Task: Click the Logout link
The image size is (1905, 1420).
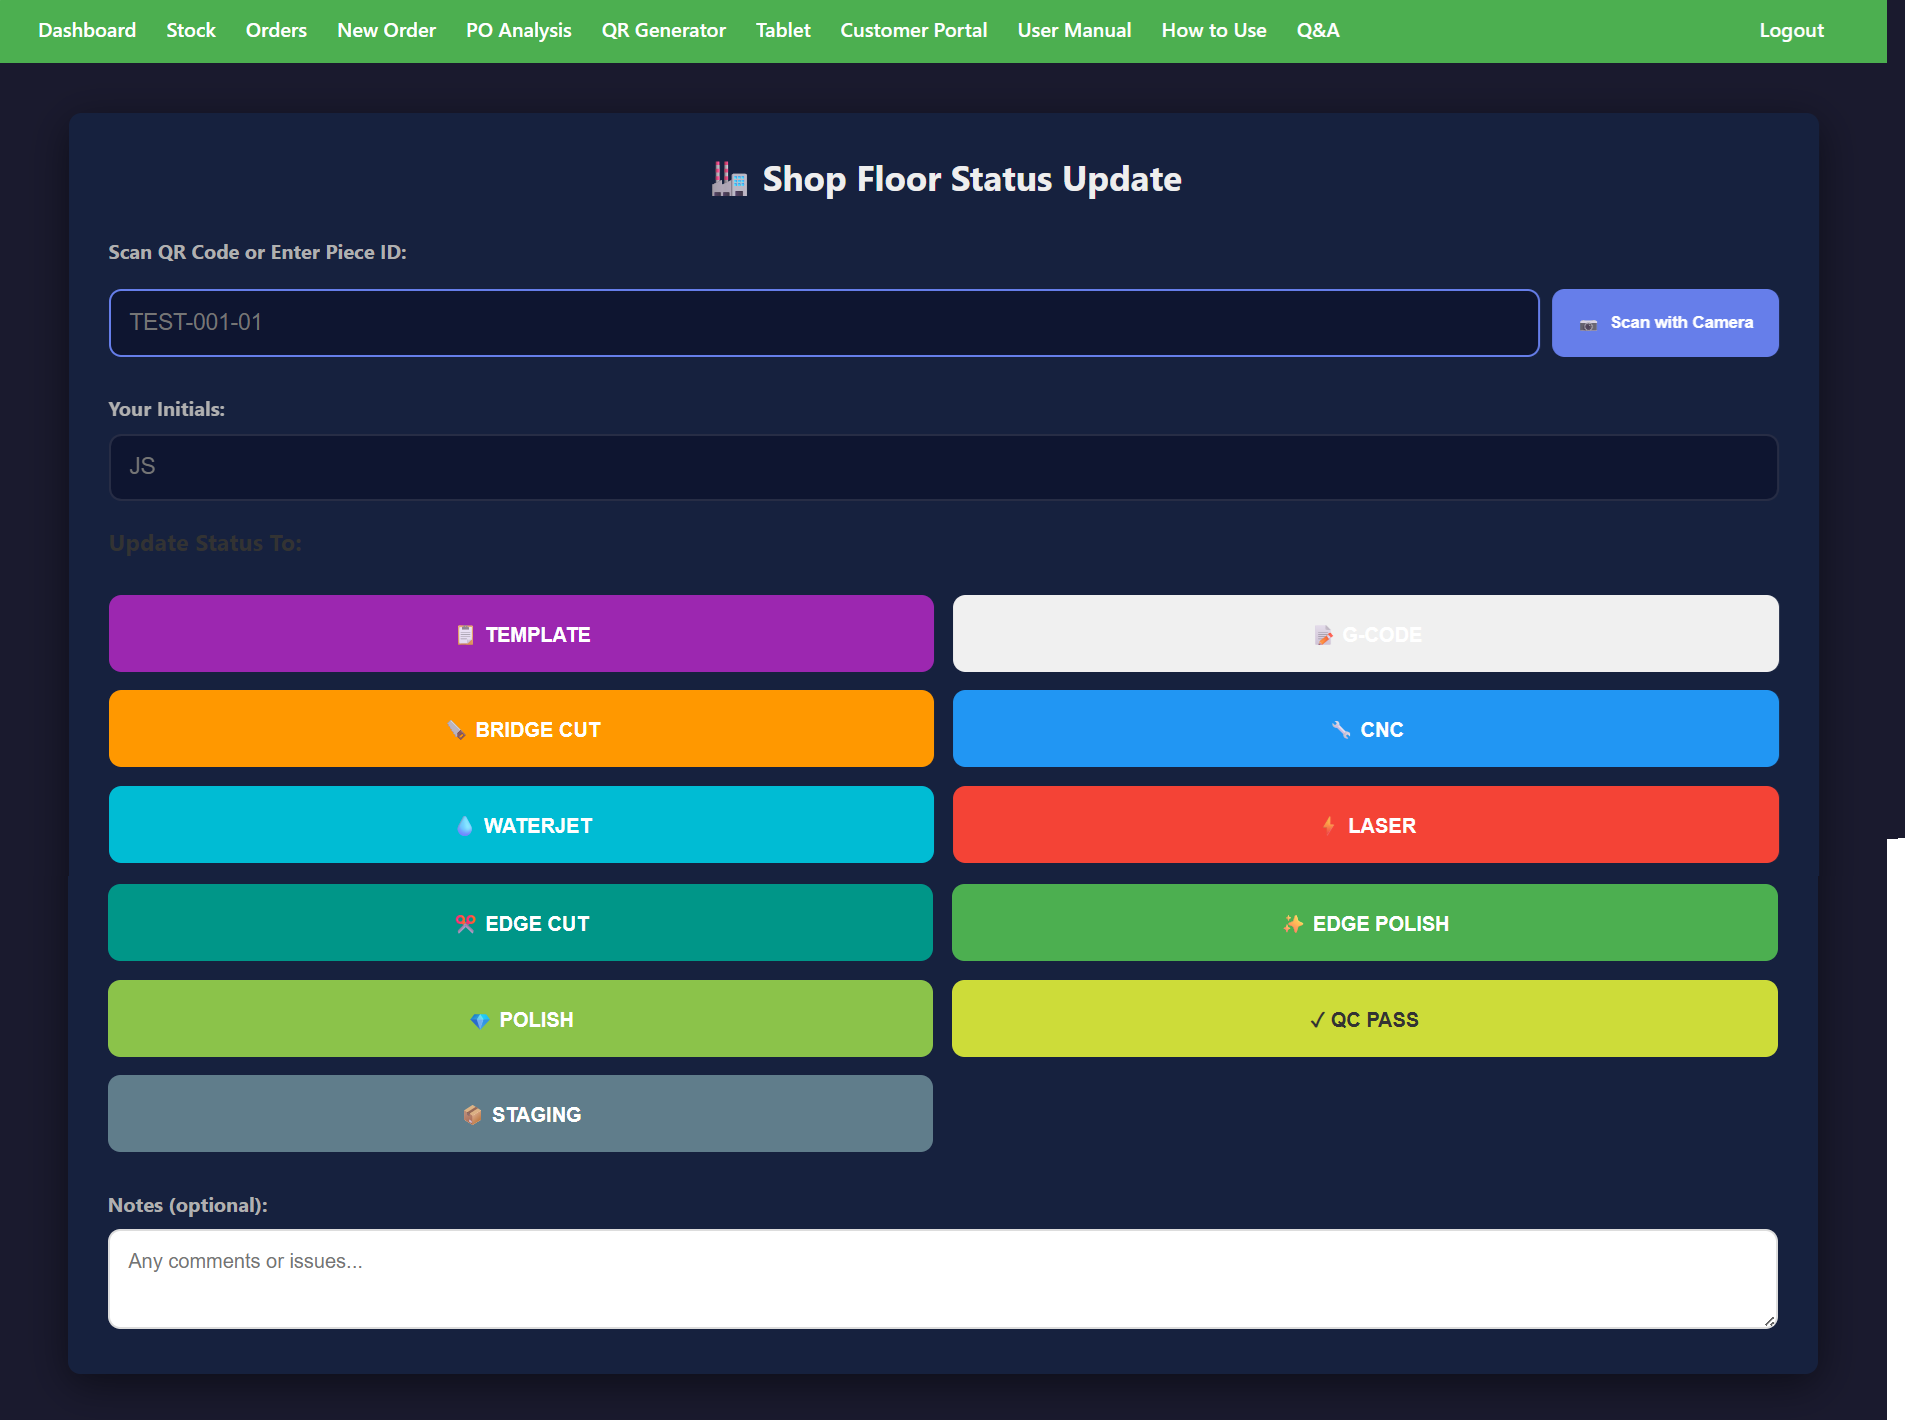Action: click(x=1791, y=30)
